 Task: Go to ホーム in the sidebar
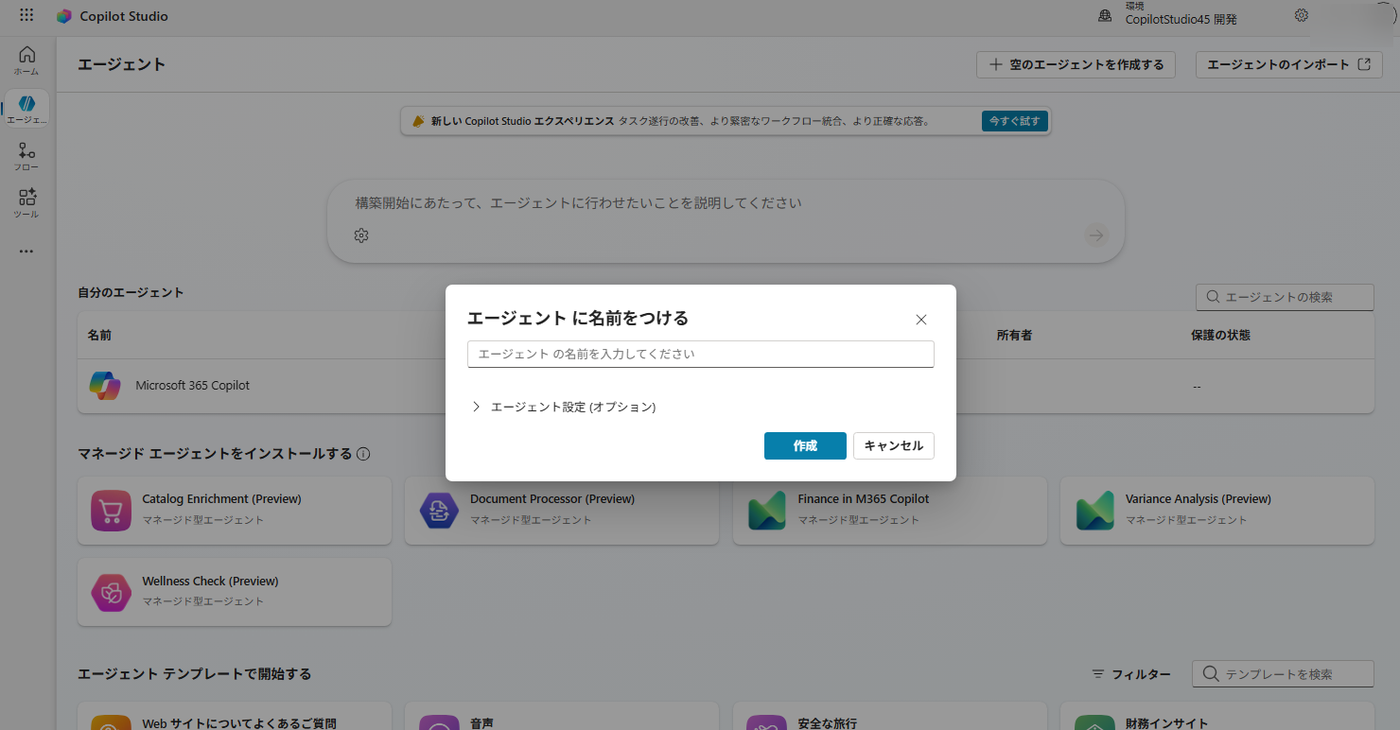point(27,60)
